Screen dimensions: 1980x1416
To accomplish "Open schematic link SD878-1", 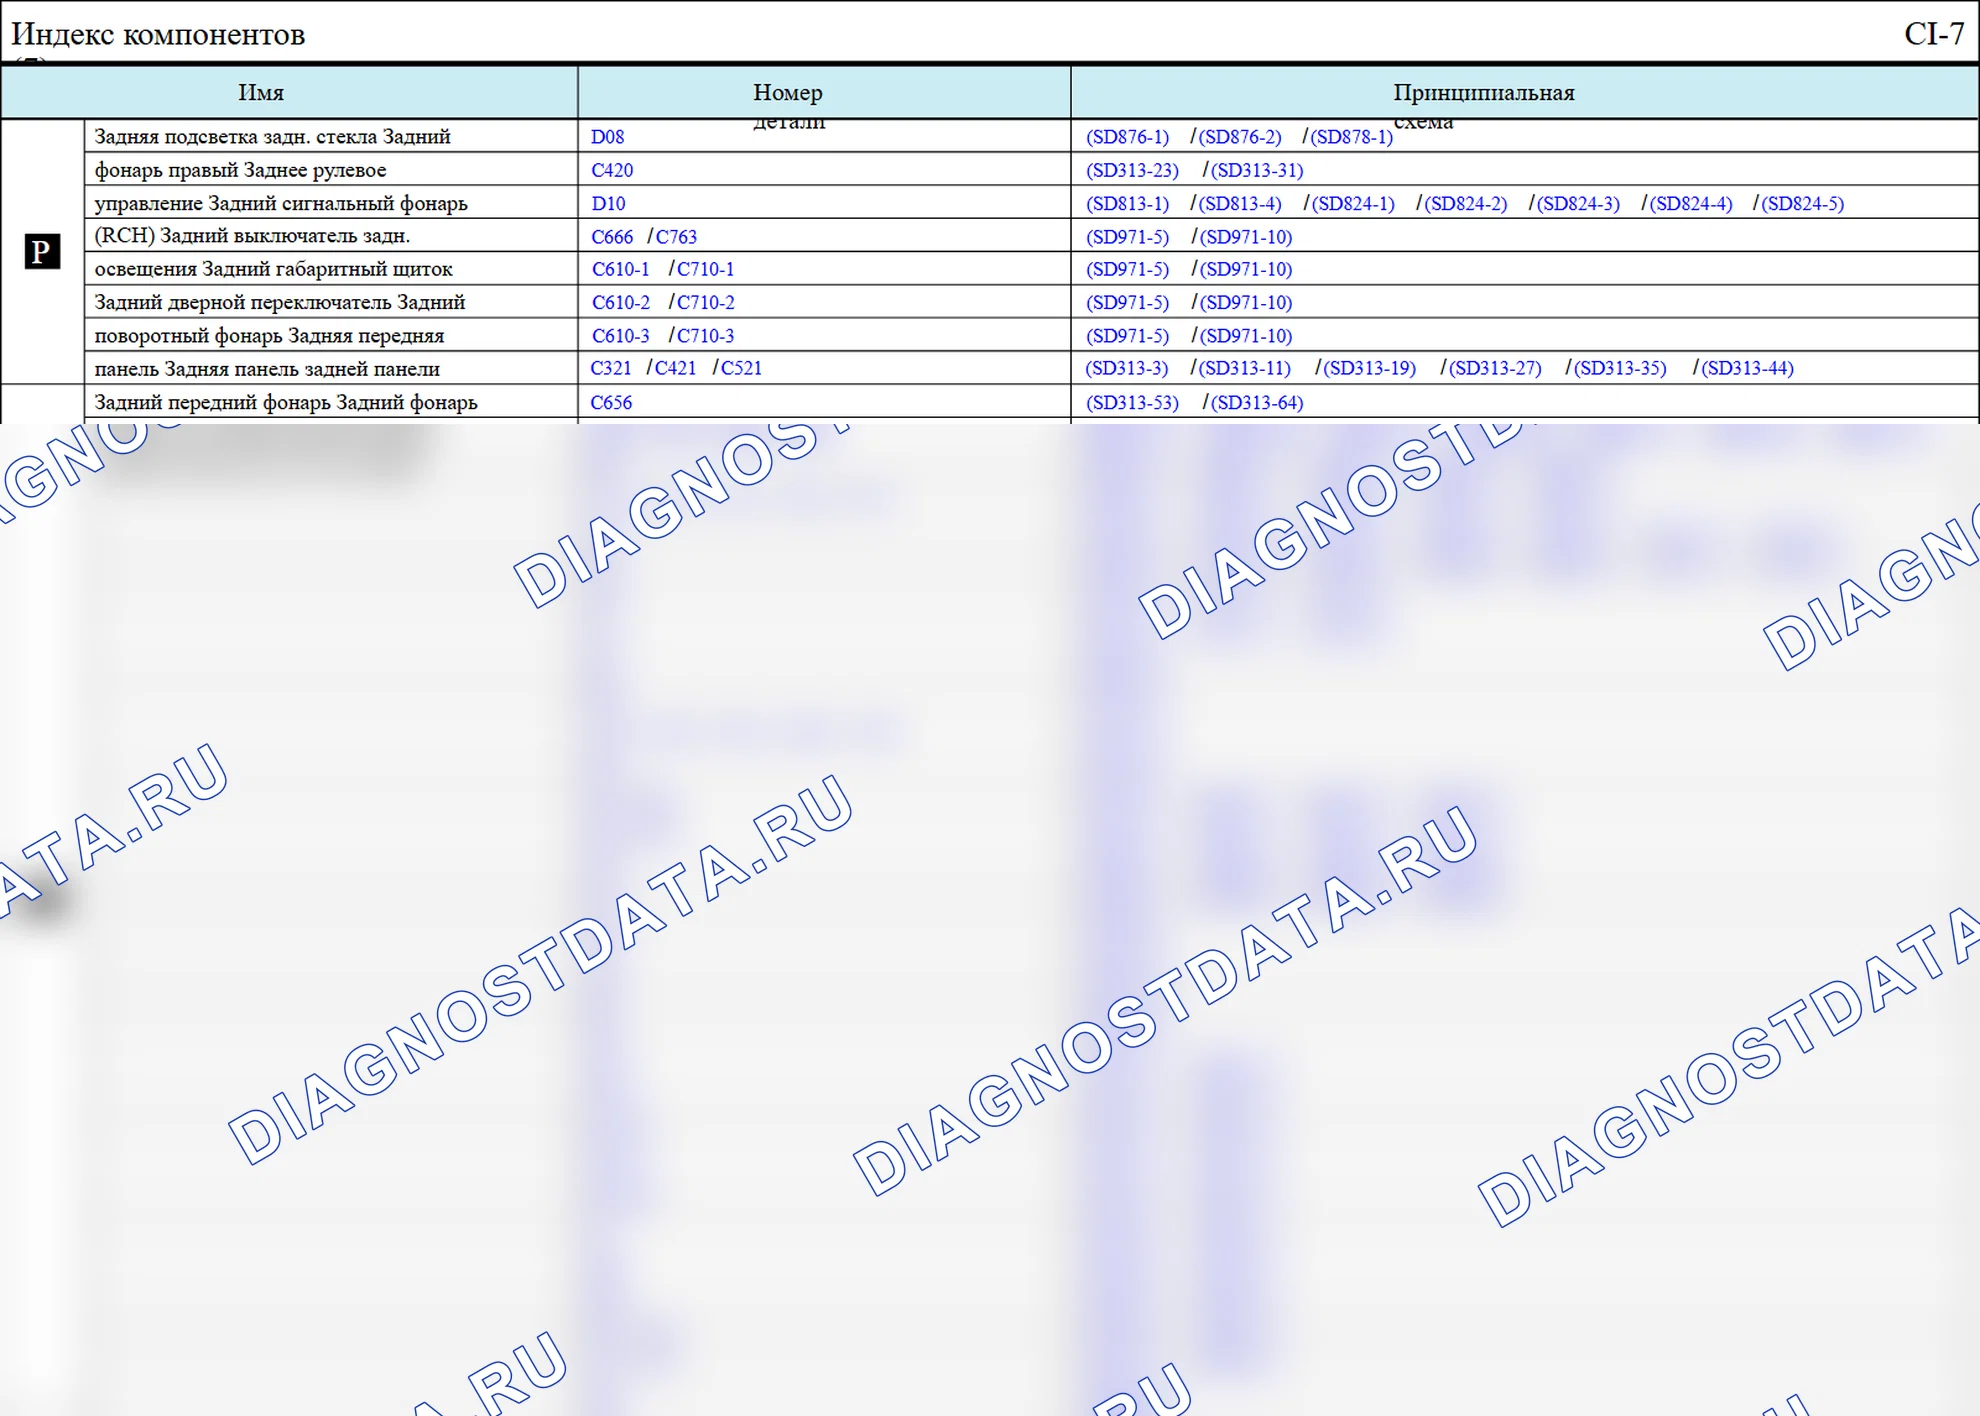I will (1351, 137).
